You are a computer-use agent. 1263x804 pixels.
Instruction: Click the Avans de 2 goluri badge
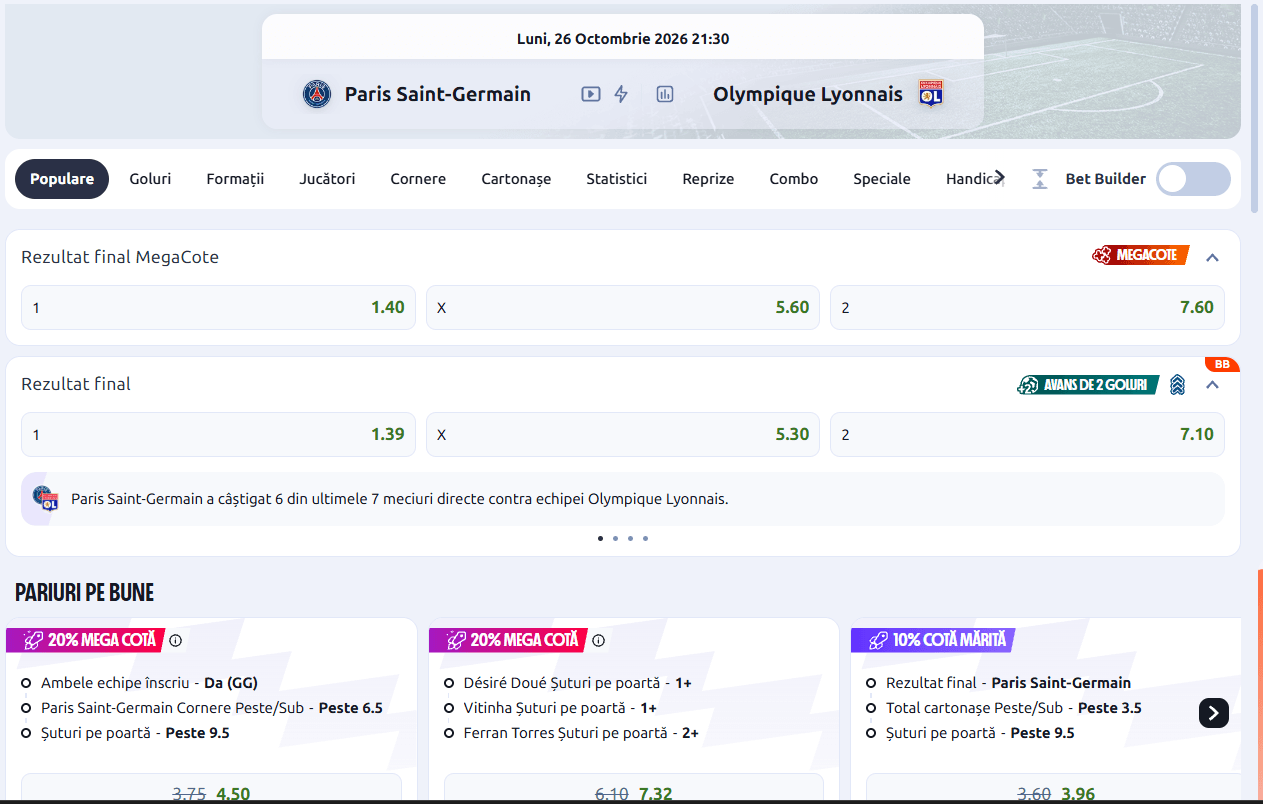click(x=1088, y=384)
